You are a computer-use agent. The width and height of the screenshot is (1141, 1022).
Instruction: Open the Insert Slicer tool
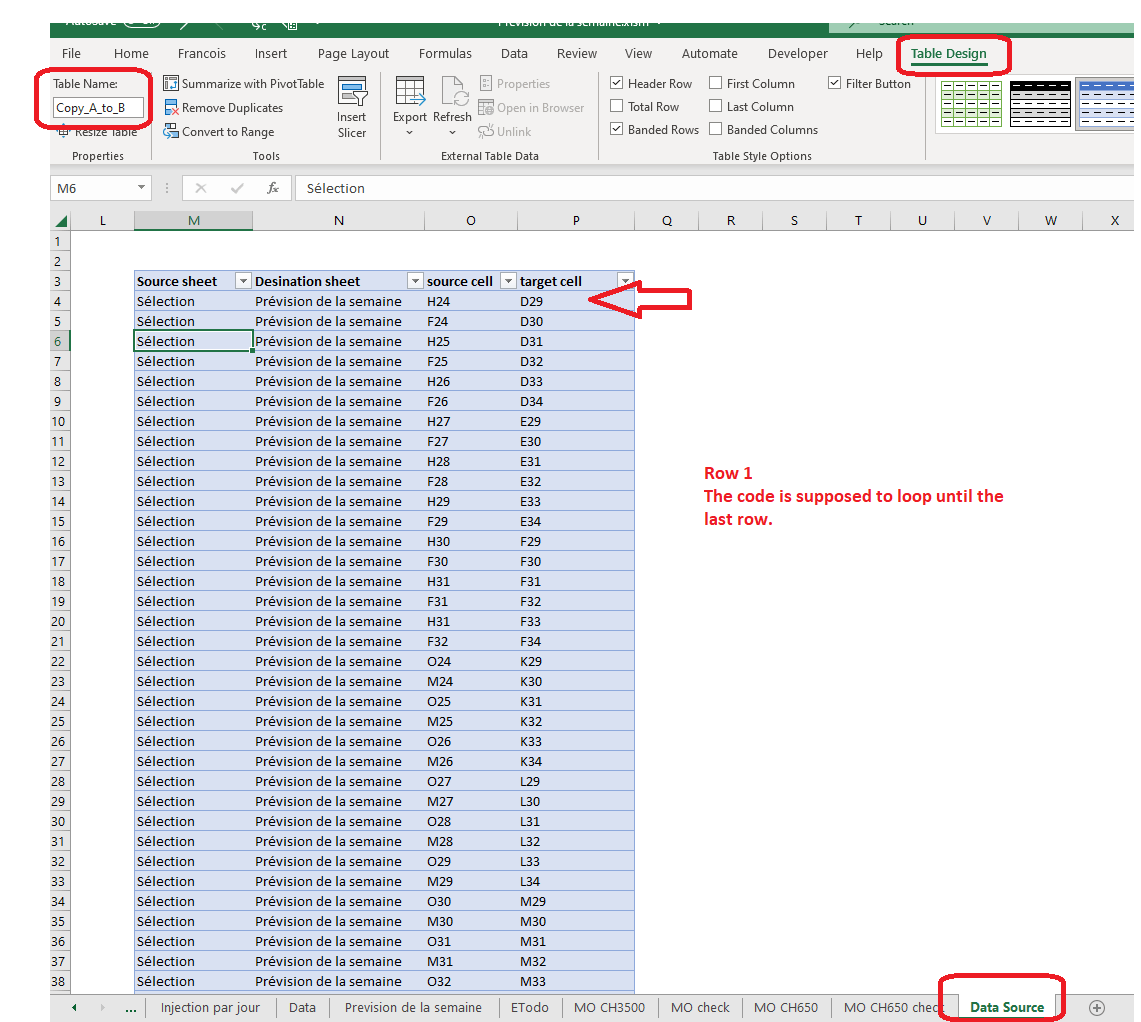pos(352,108)
